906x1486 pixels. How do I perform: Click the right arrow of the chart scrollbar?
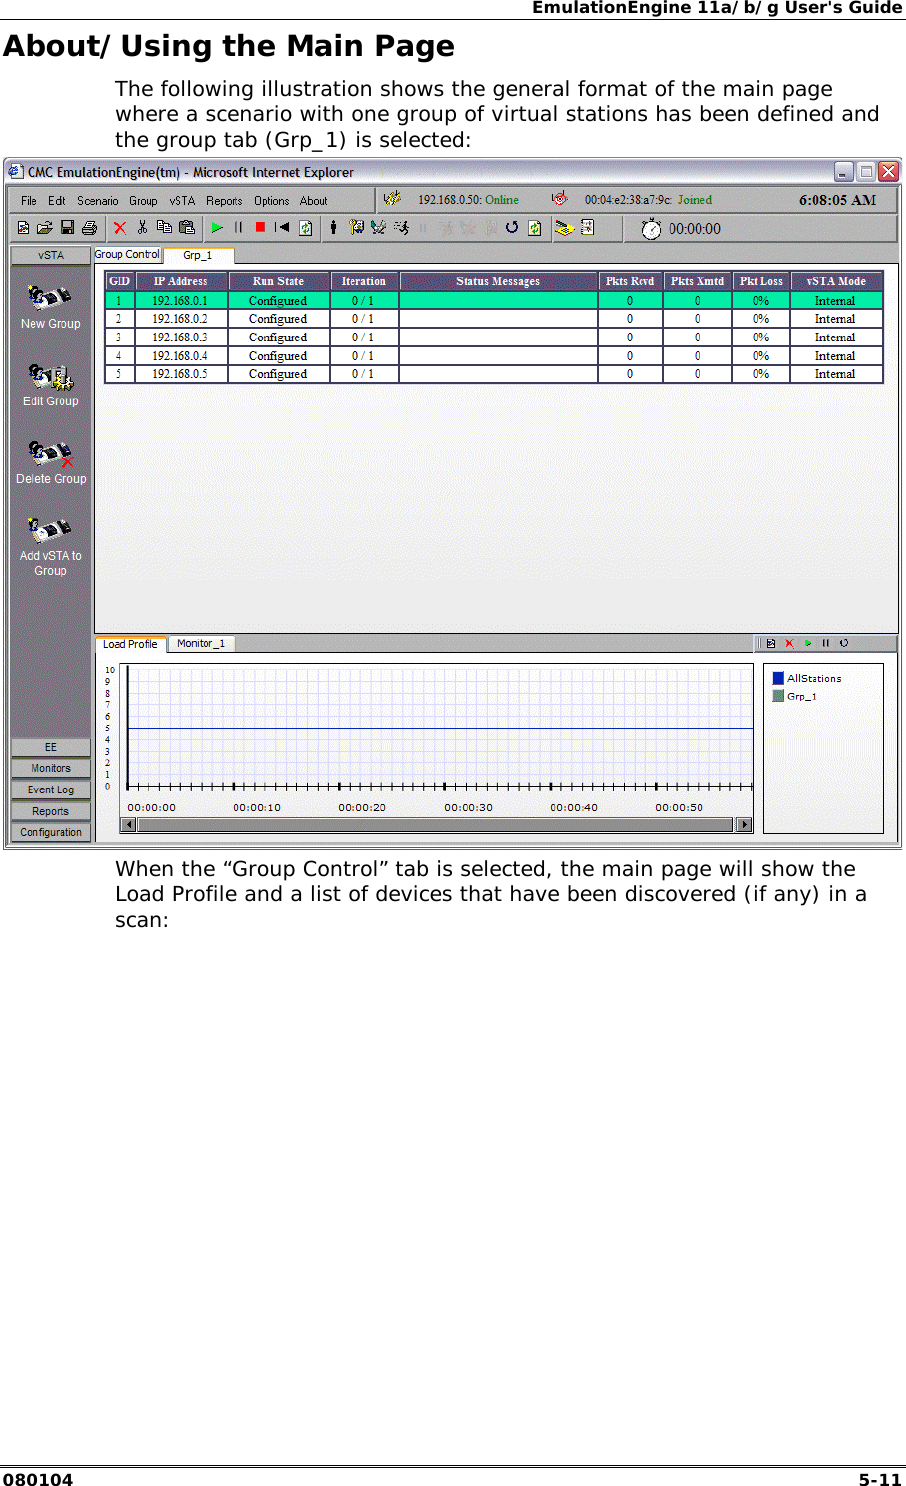coord(746,824)
